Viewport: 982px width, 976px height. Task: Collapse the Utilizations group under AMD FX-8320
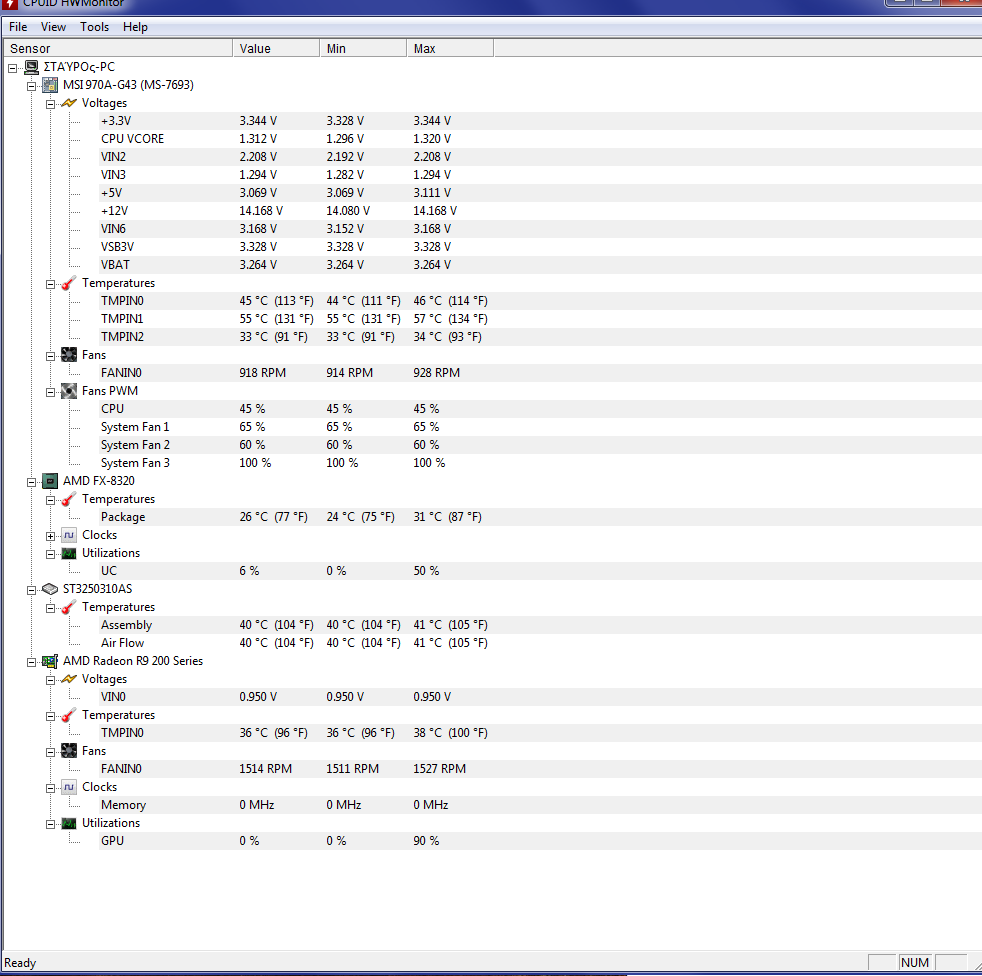[50, 554]
